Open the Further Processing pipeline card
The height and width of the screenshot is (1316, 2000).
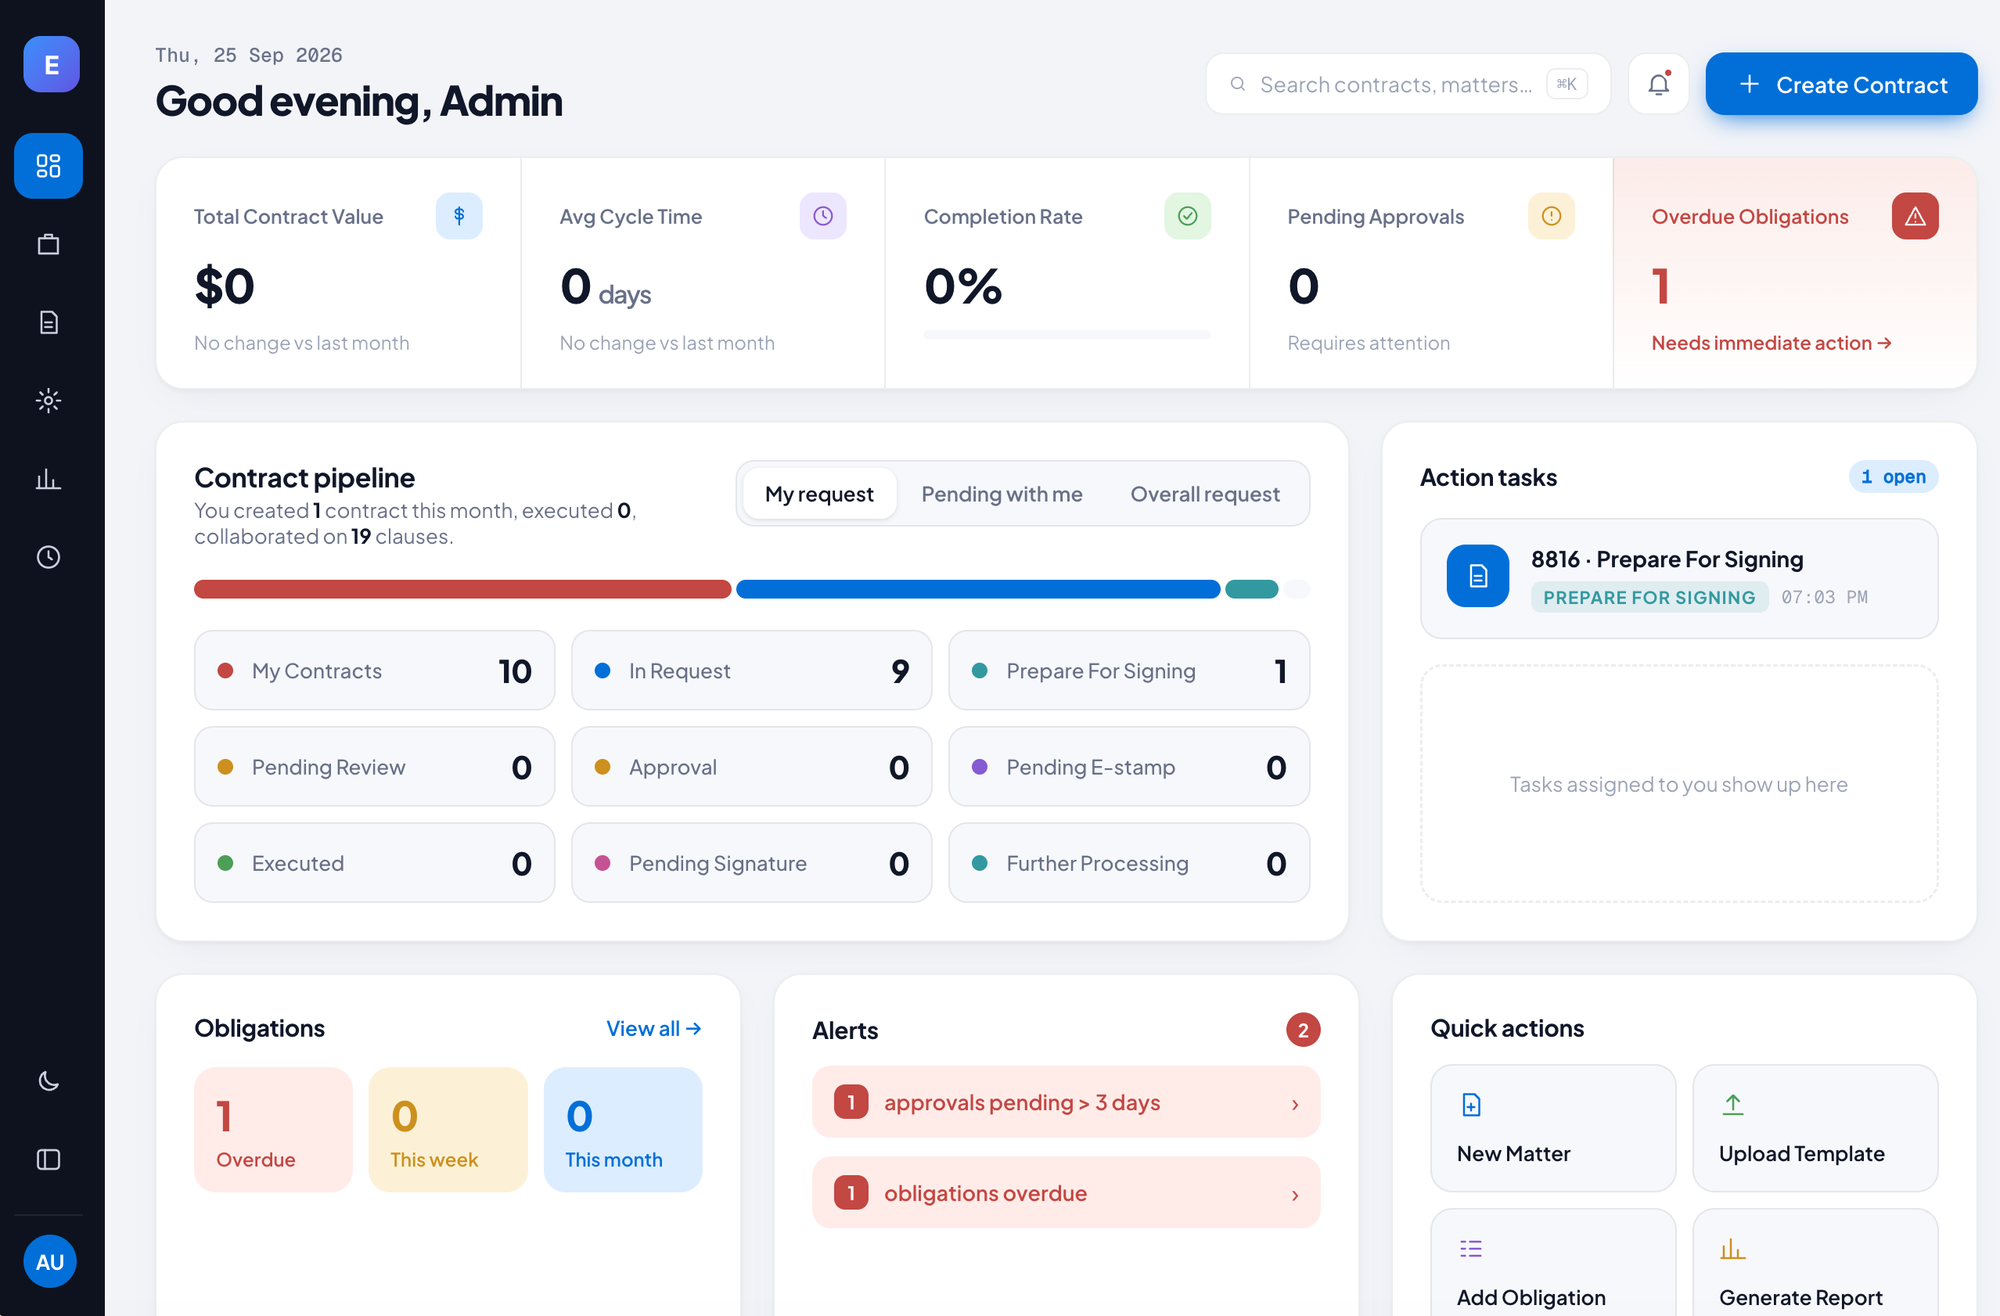tap(1129, 863)
